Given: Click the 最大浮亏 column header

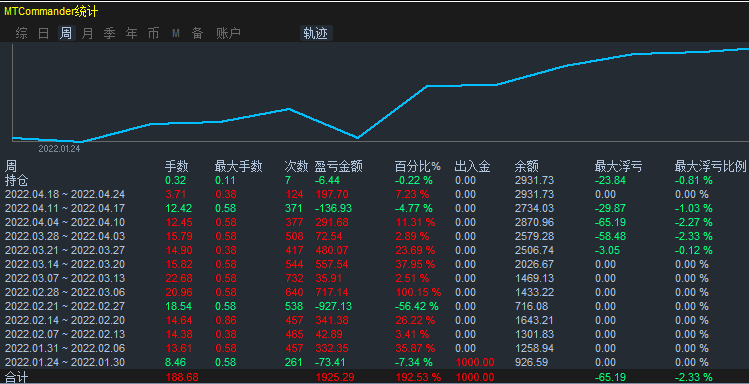Looking at the screenshot, I should point(619,166).
